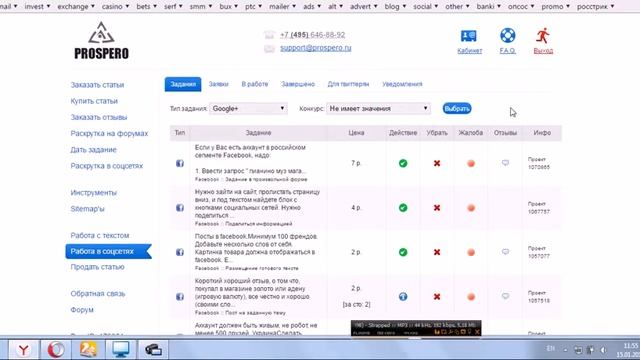Remove the 7 р. task with red cross
Screen dimensions: 640x360
pyautogui.click(x=437, y=163)
